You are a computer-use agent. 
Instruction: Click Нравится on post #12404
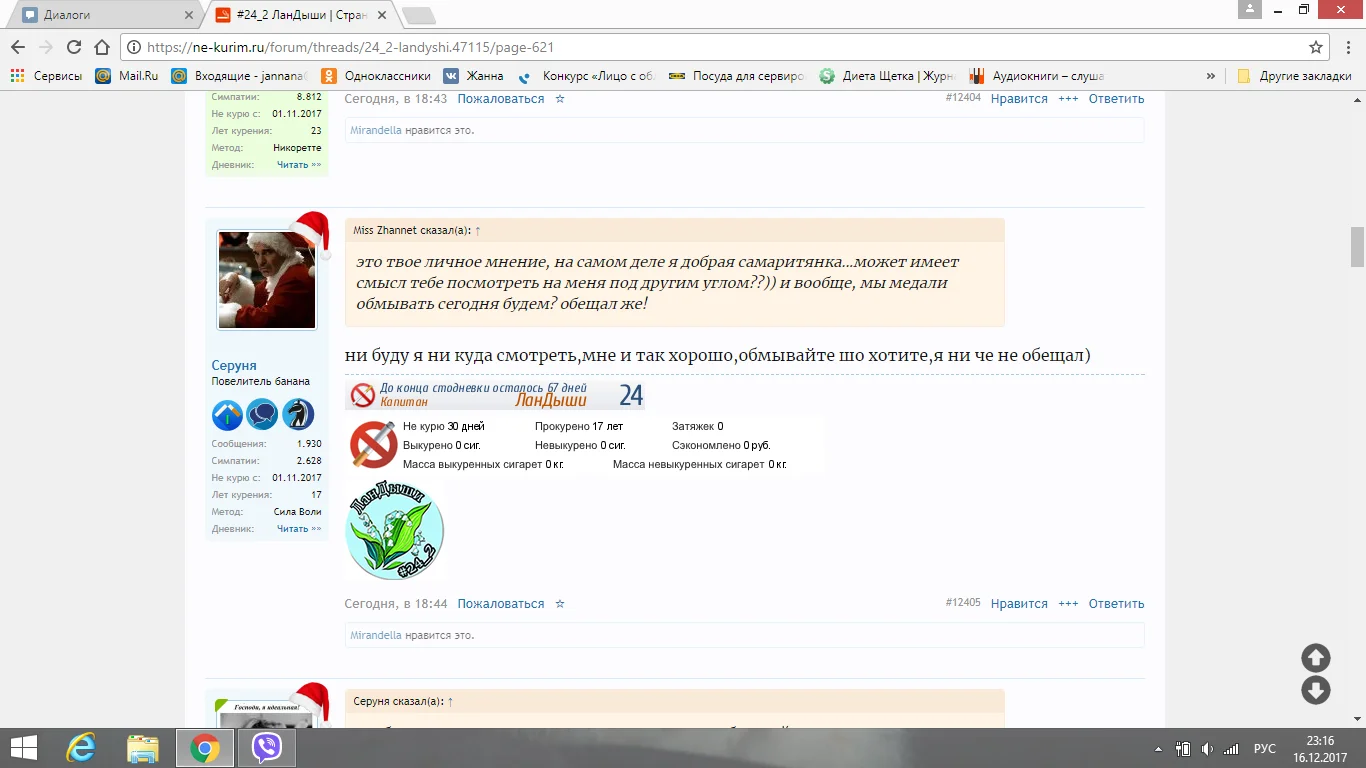pyautogui.click(x=1019, y=99)
